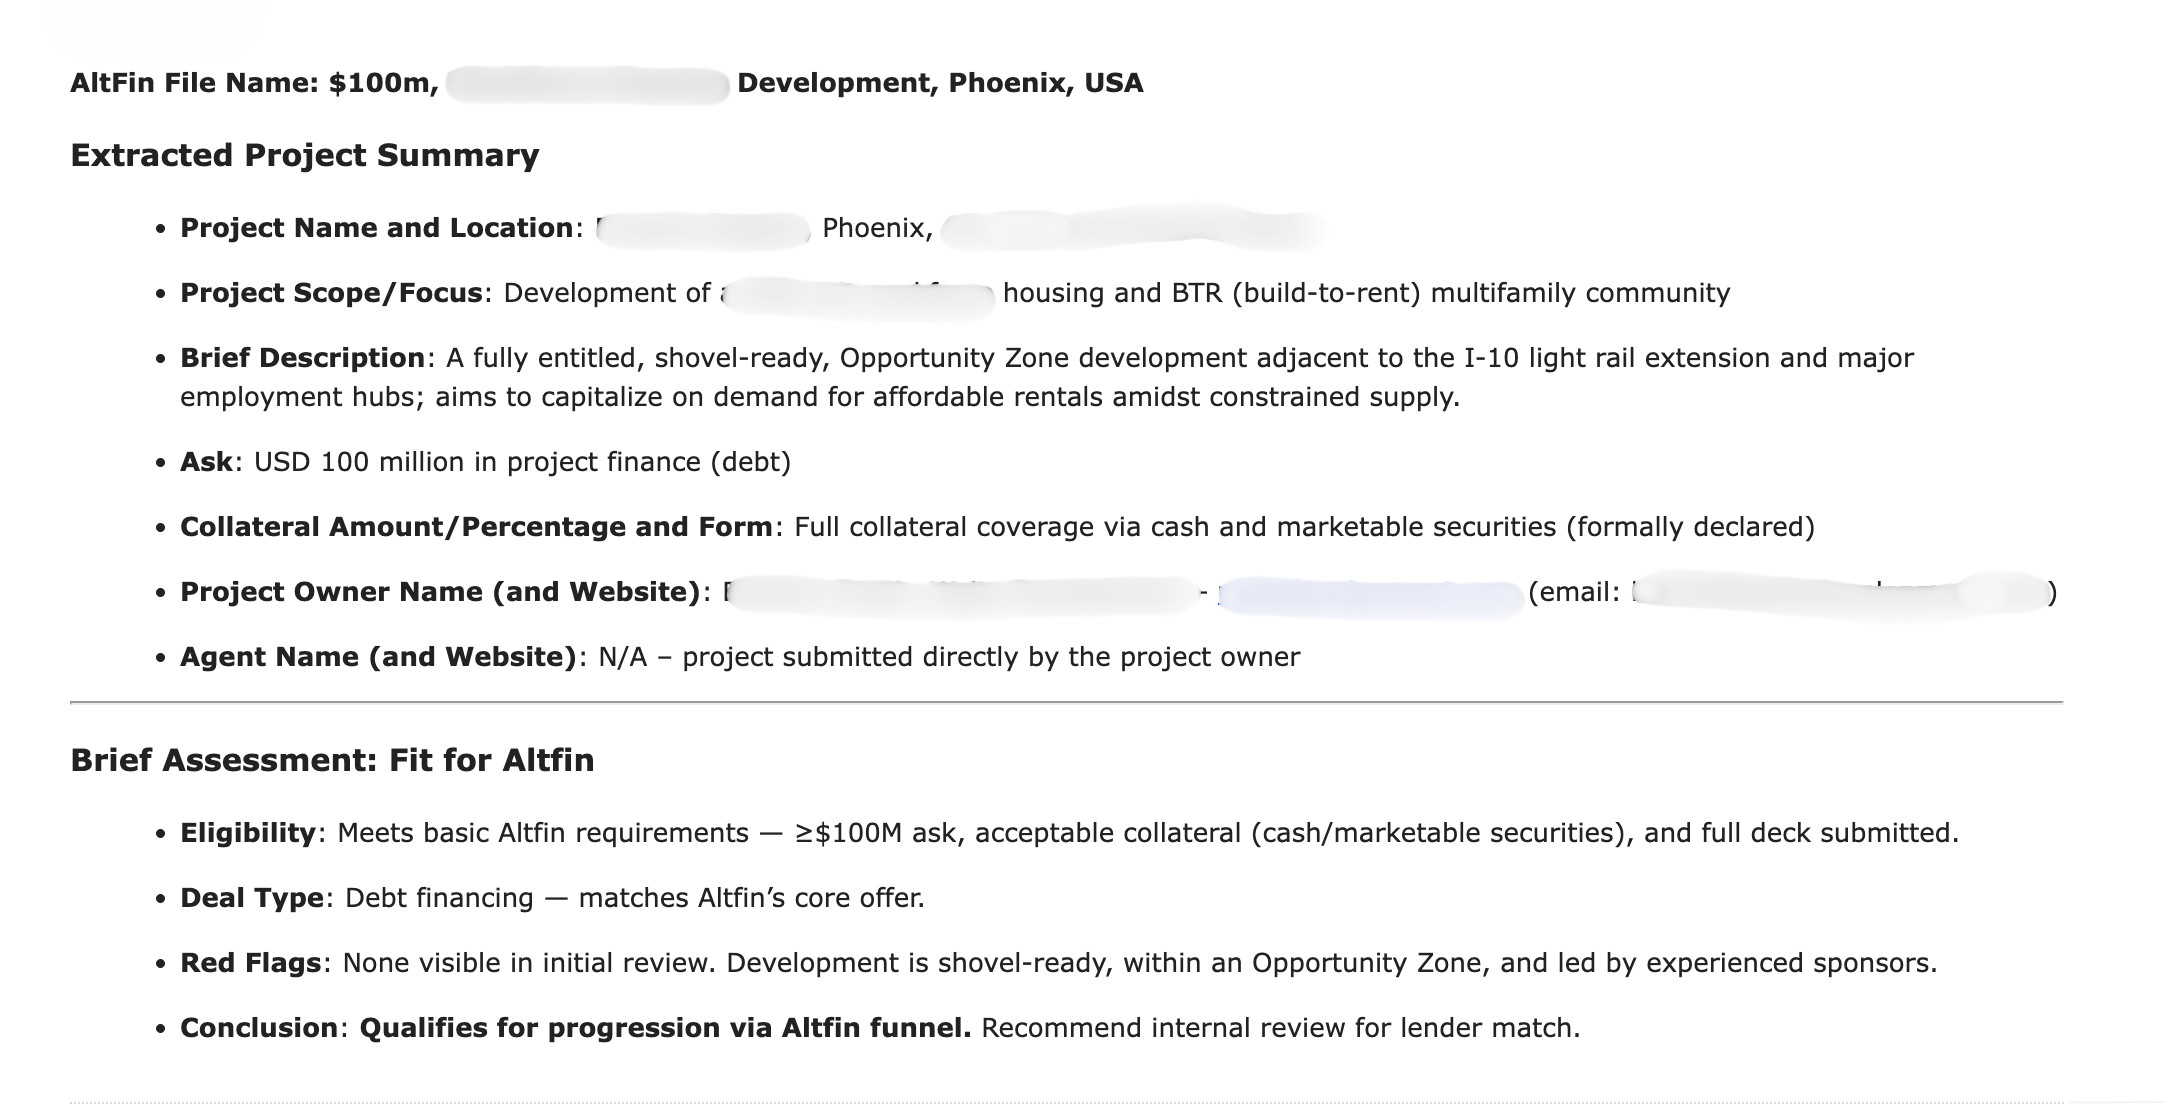Click 'Project Owner Name (and Website)' label
The width and height of the screenshot is (2164, 1116).
click(x=440, y=592)
